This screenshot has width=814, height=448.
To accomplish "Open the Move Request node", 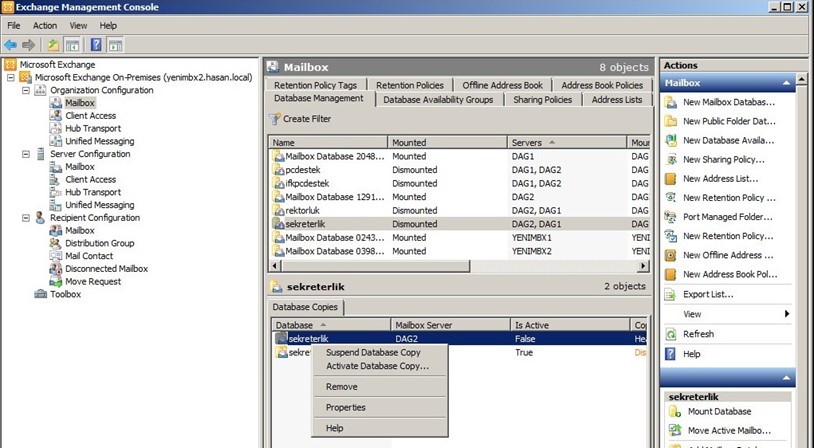I will [93, 281].
